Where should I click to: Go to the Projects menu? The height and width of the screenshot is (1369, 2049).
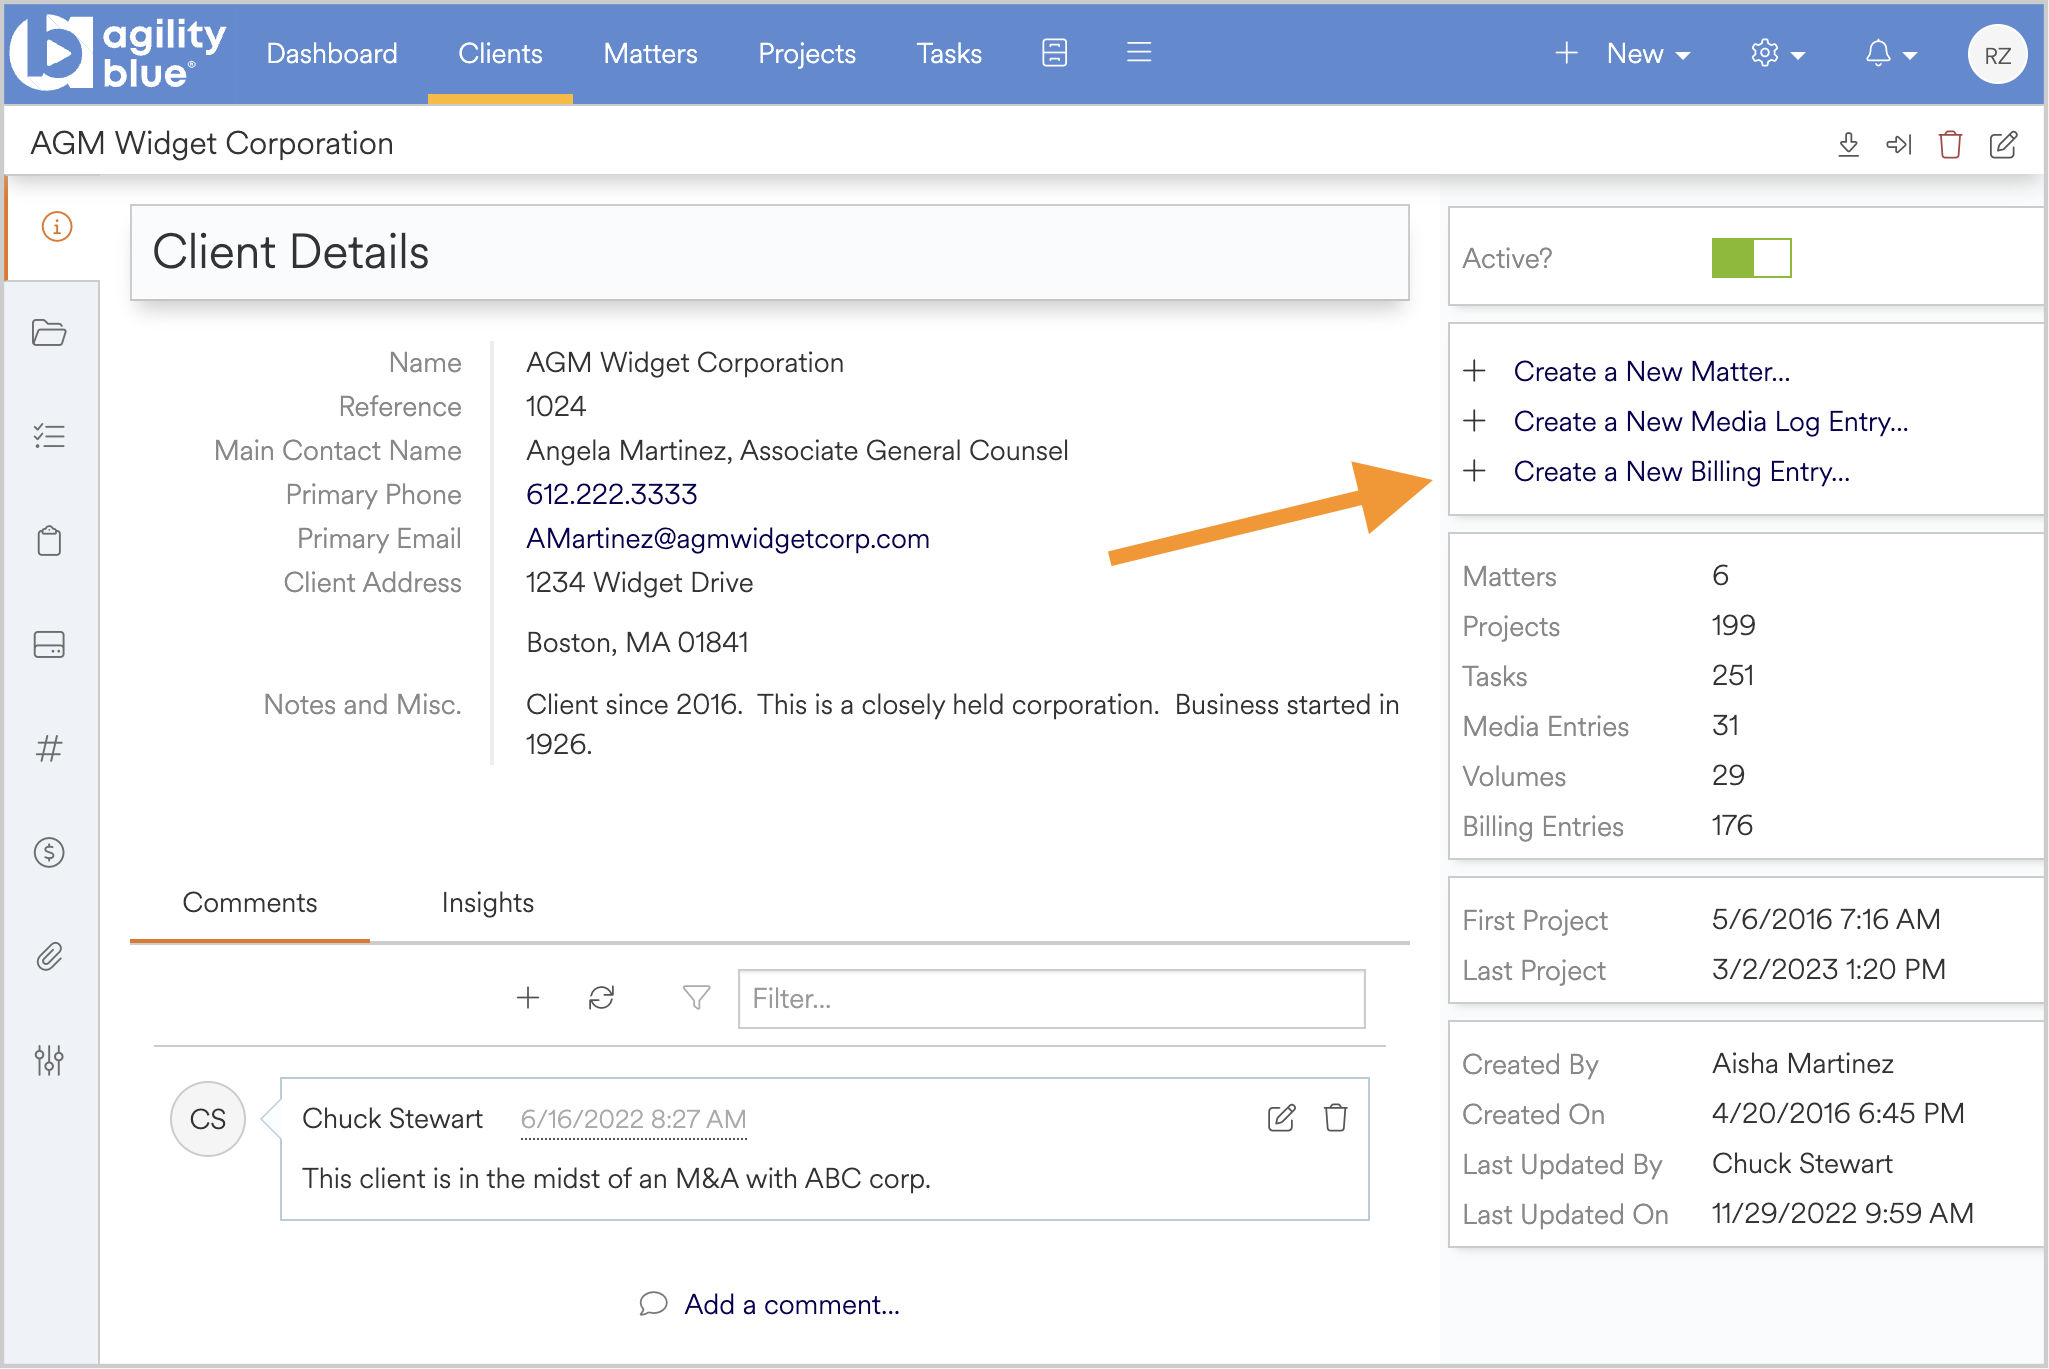click(807, 54)
